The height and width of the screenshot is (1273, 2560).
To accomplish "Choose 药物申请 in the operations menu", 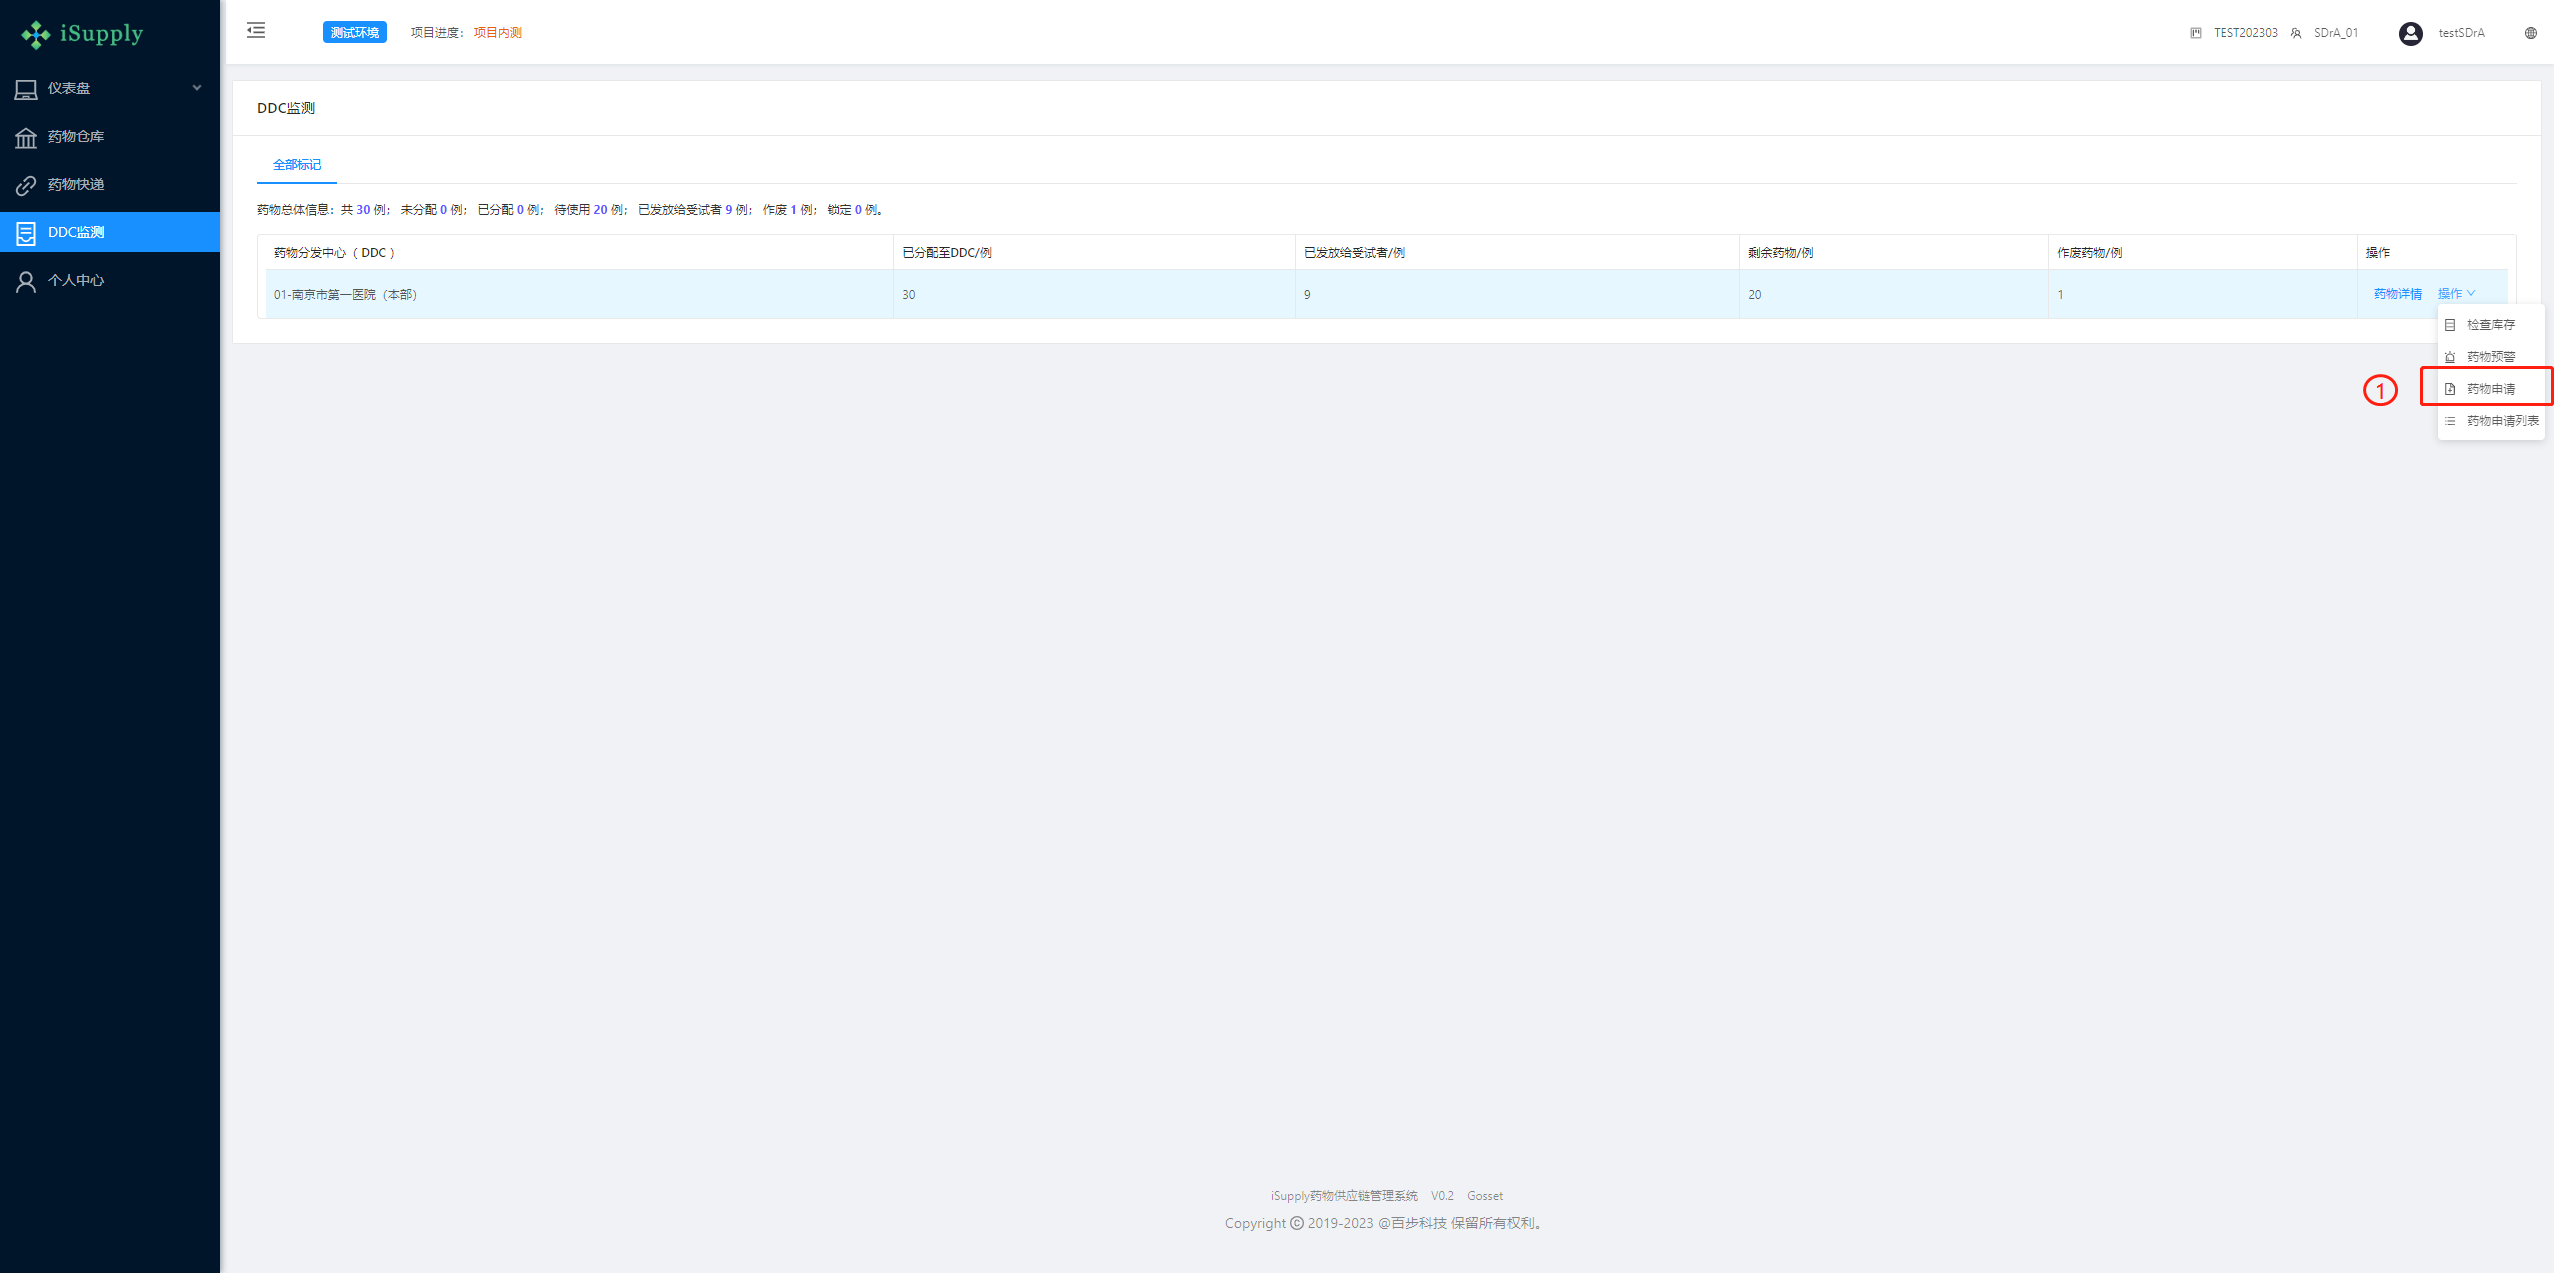I will coord(2490,389).
